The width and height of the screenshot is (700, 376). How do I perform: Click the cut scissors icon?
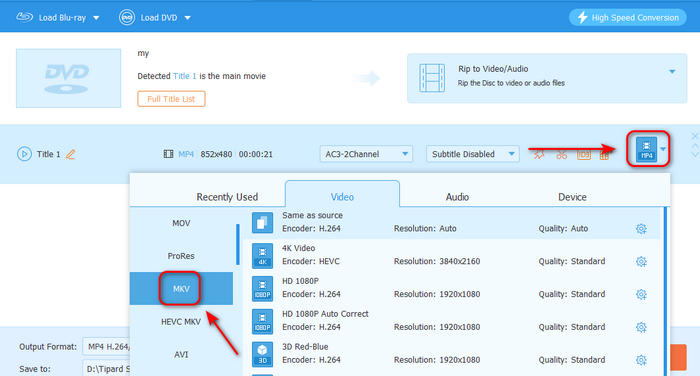561,155
